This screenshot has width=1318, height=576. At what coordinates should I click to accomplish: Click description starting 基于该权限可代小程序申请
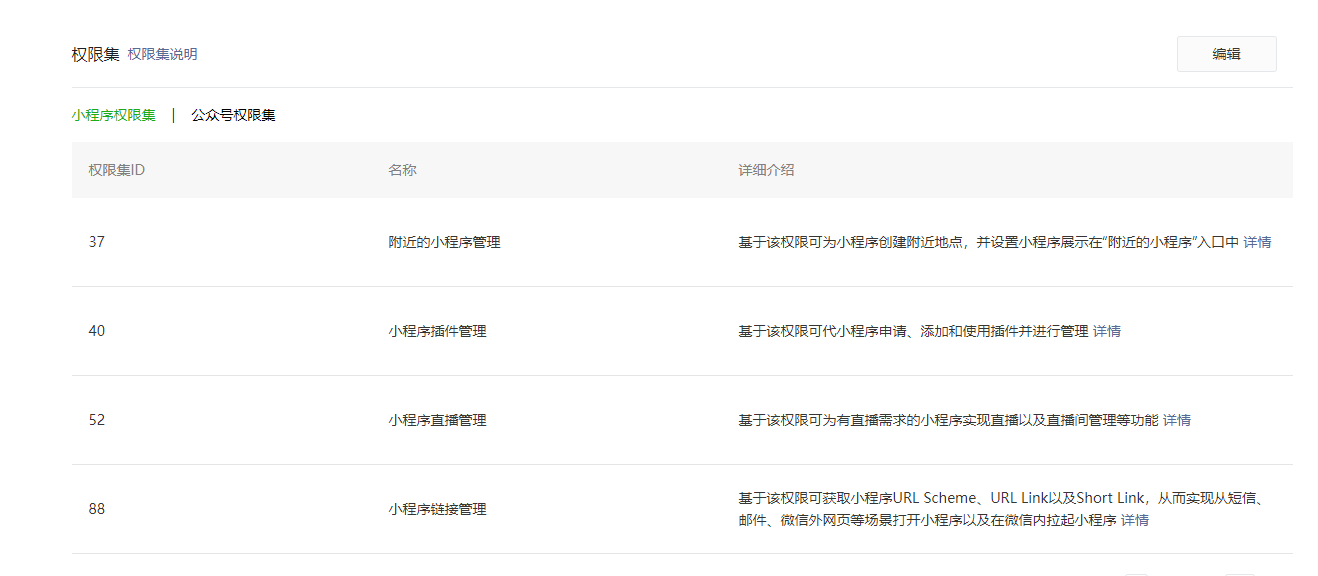[x=913, y=331]
